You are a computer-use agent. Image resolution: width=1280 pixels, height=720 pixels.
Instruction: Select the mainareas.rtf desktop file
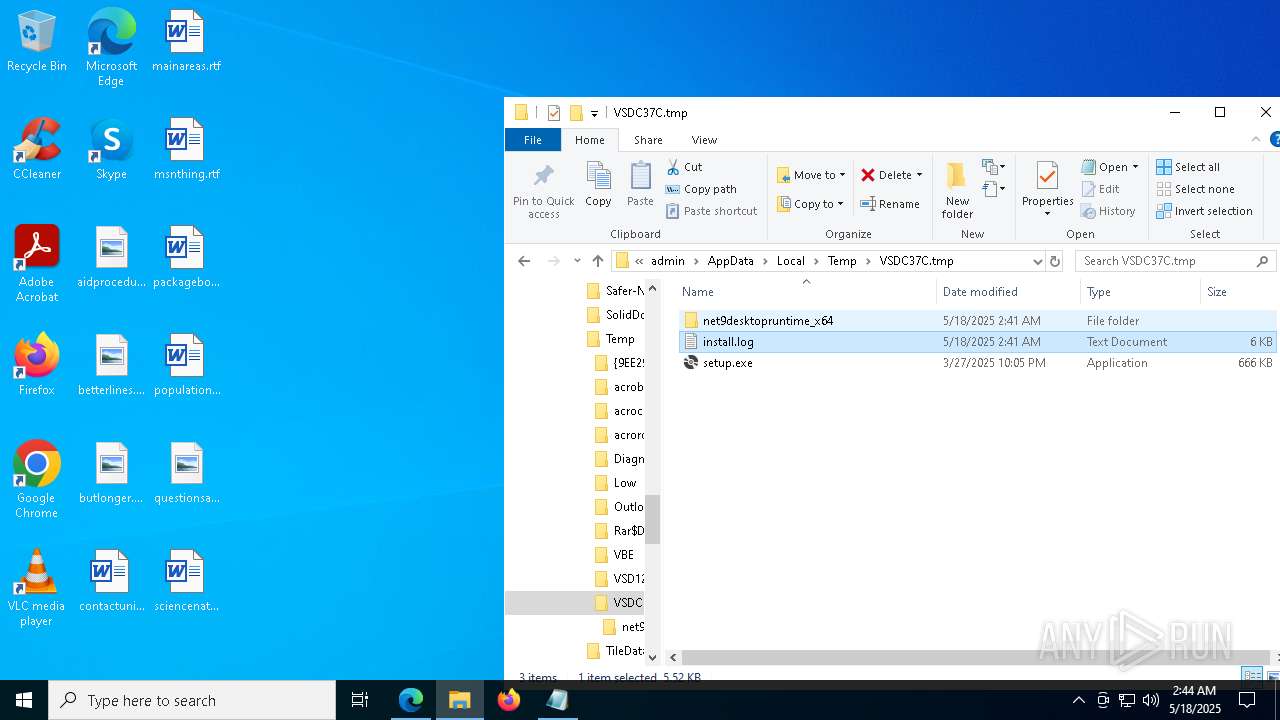tap(186, 42)
